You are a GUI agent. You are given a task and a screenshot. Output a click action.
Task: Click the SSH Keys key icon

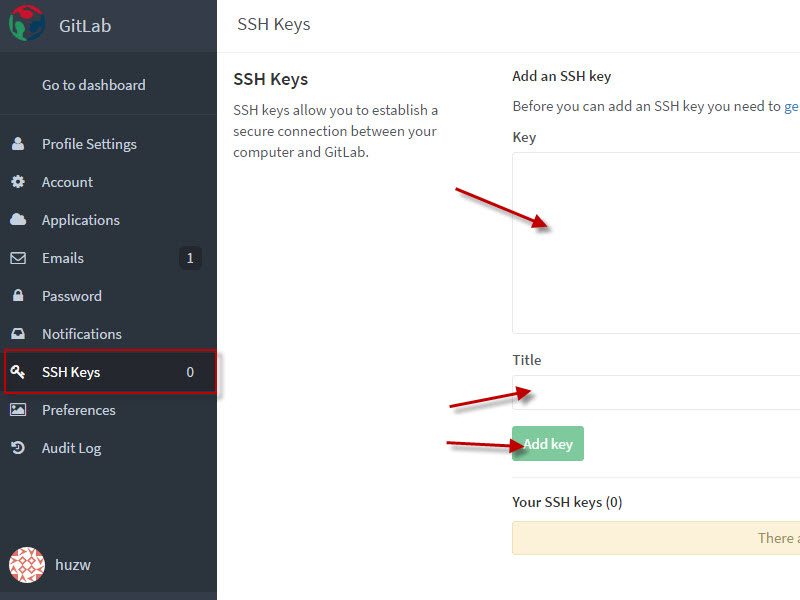click(18, 372)
